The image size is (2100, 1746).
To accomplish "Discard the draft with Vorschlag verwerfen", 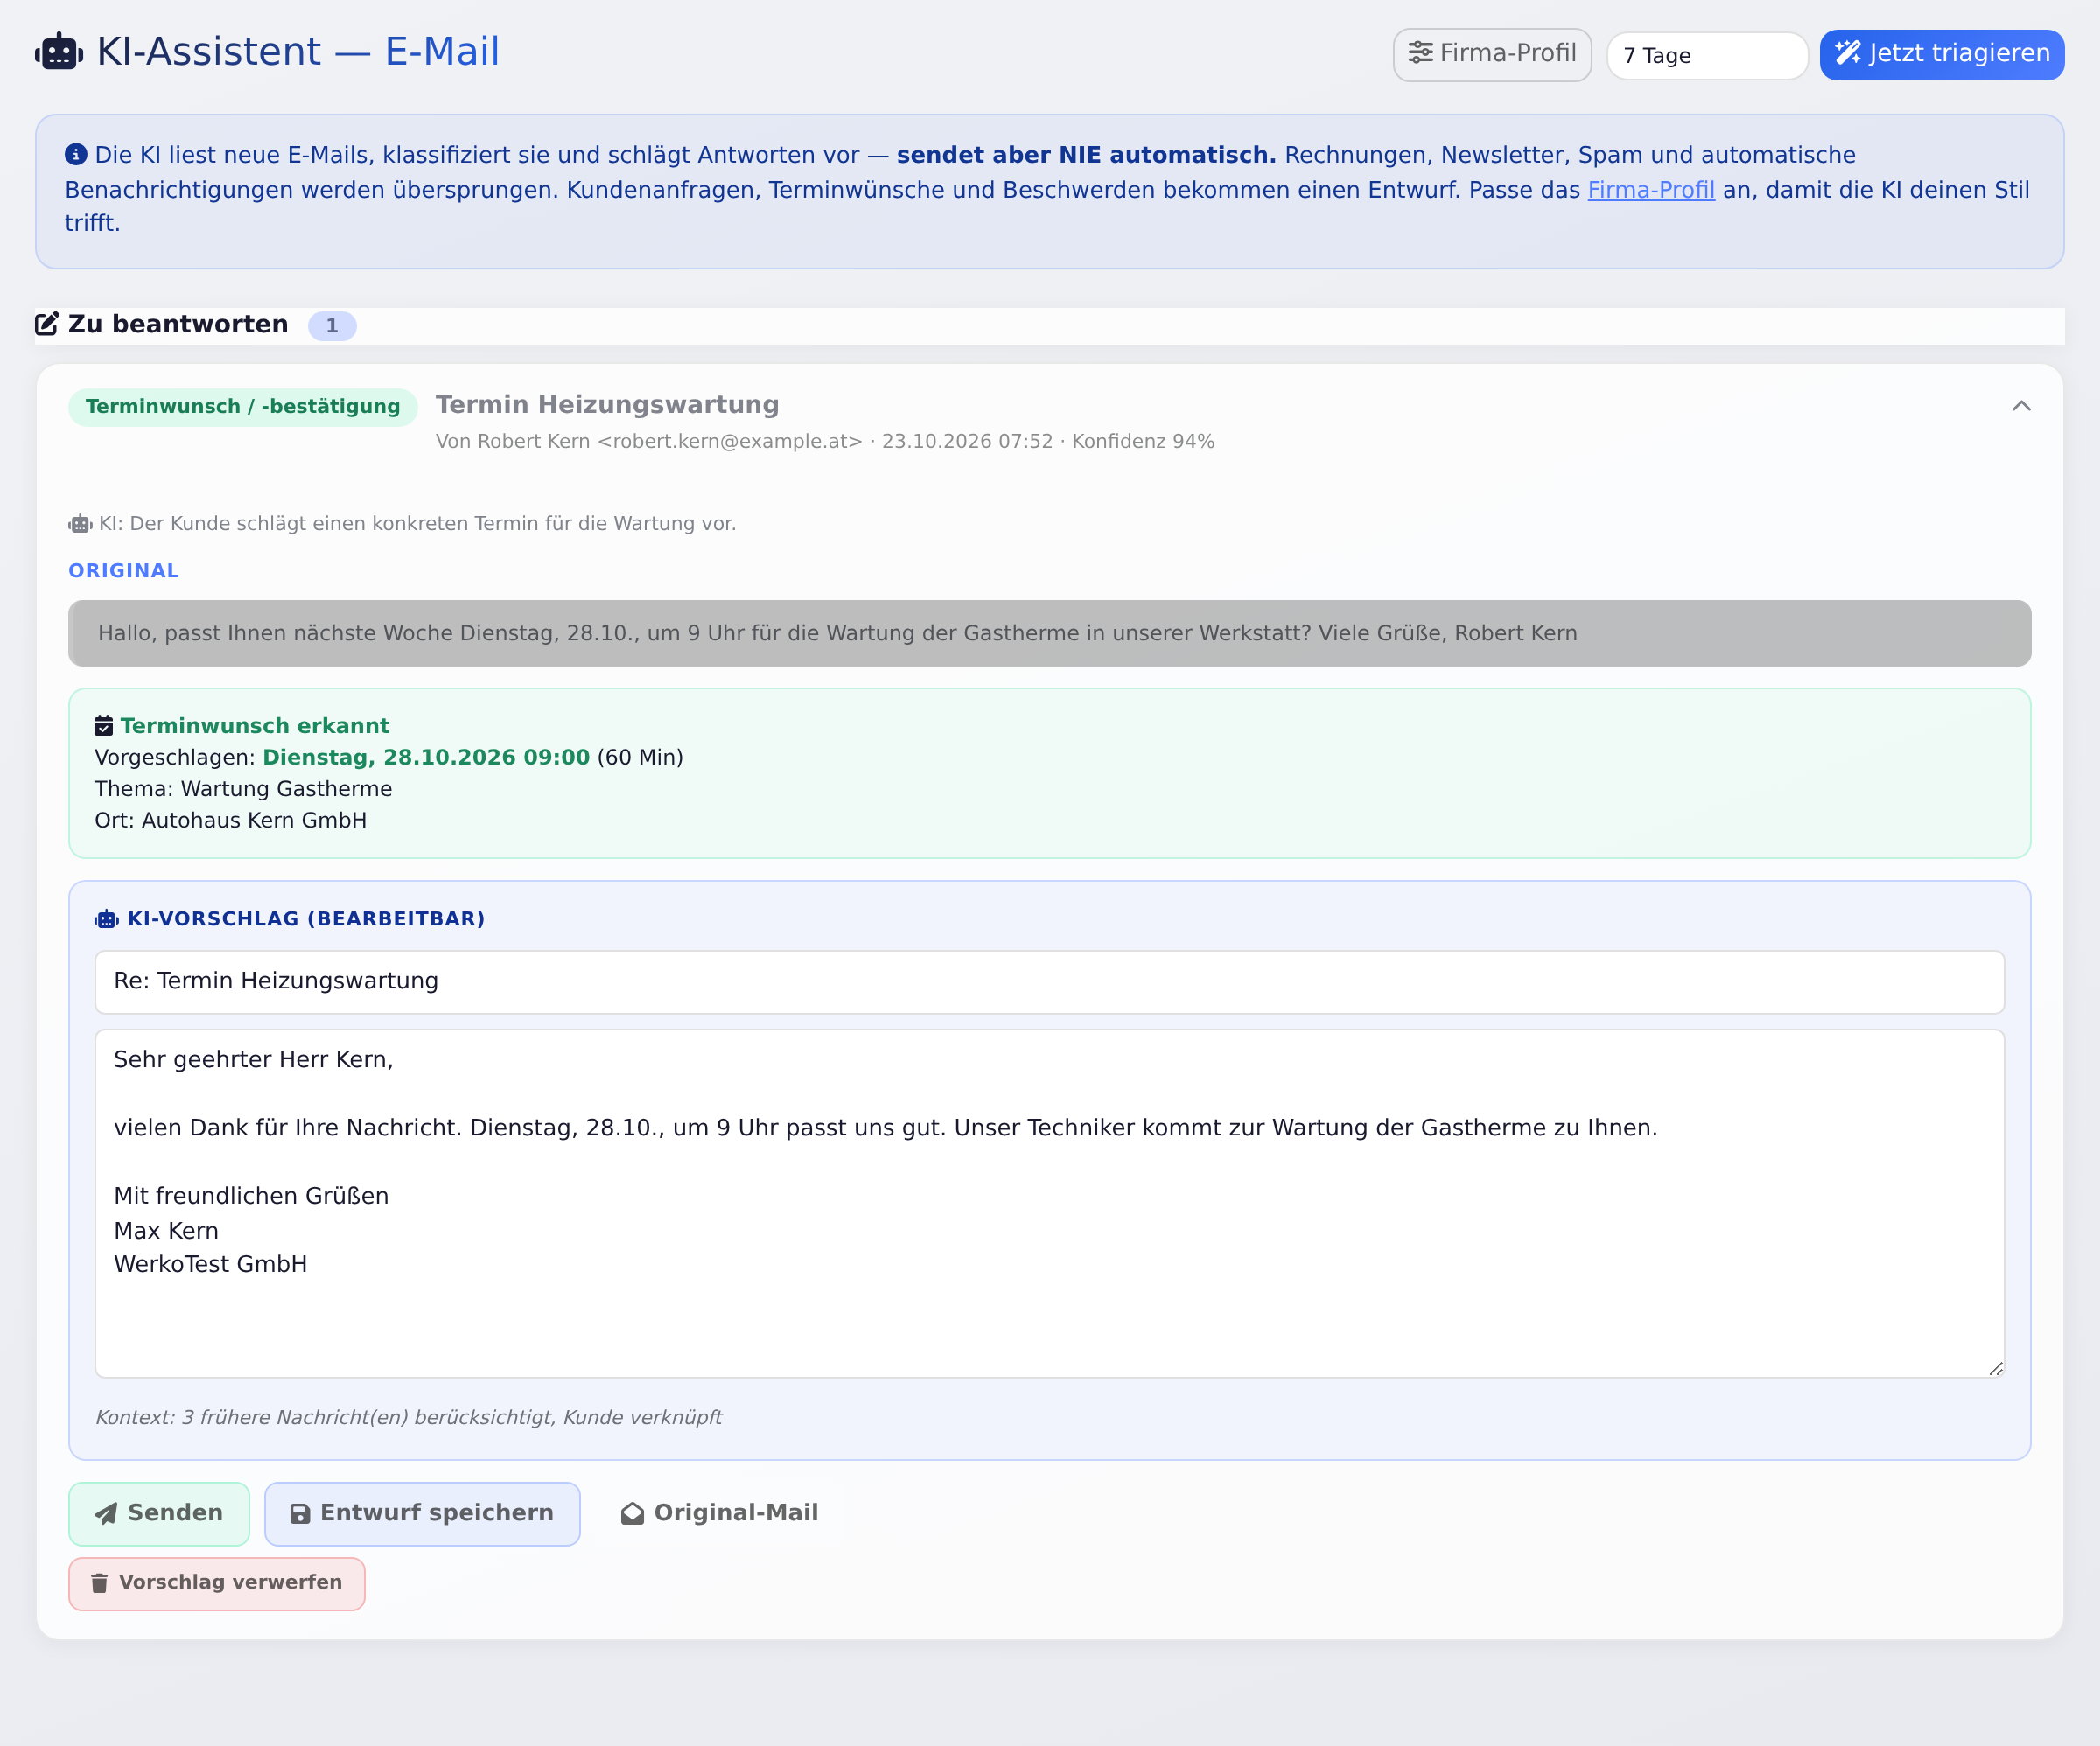I will point(217,1584).
